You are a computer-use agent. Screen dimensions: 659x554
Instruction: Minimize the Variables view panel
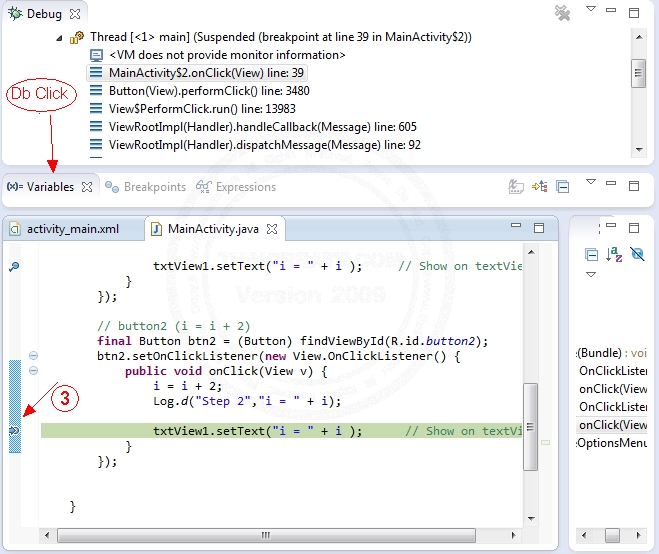click(611, 183)
